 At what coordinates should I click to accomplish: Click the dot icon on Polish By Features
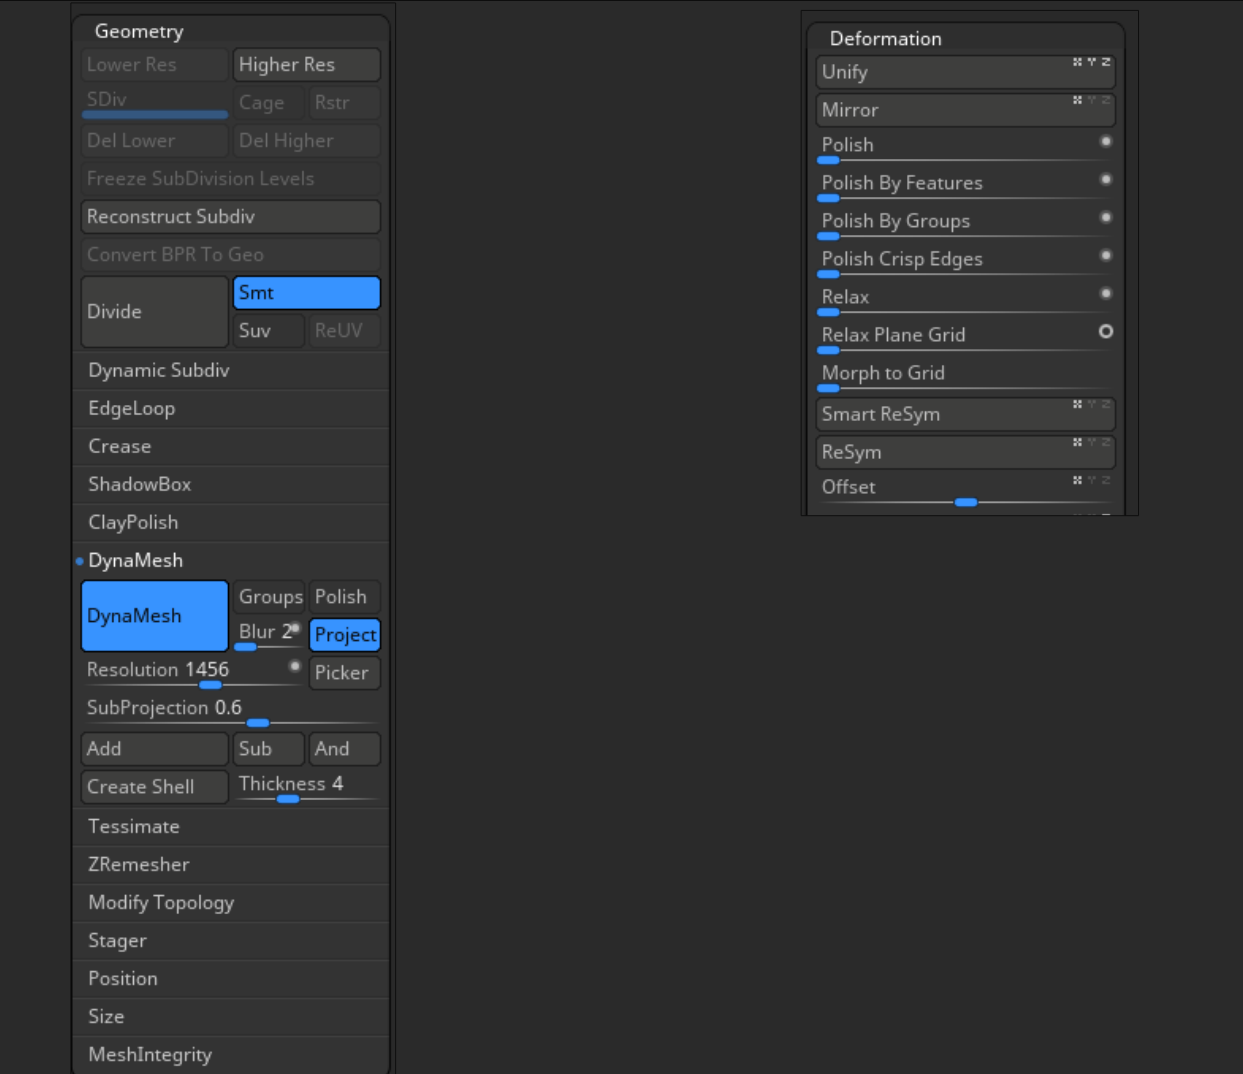[1106, 180]
